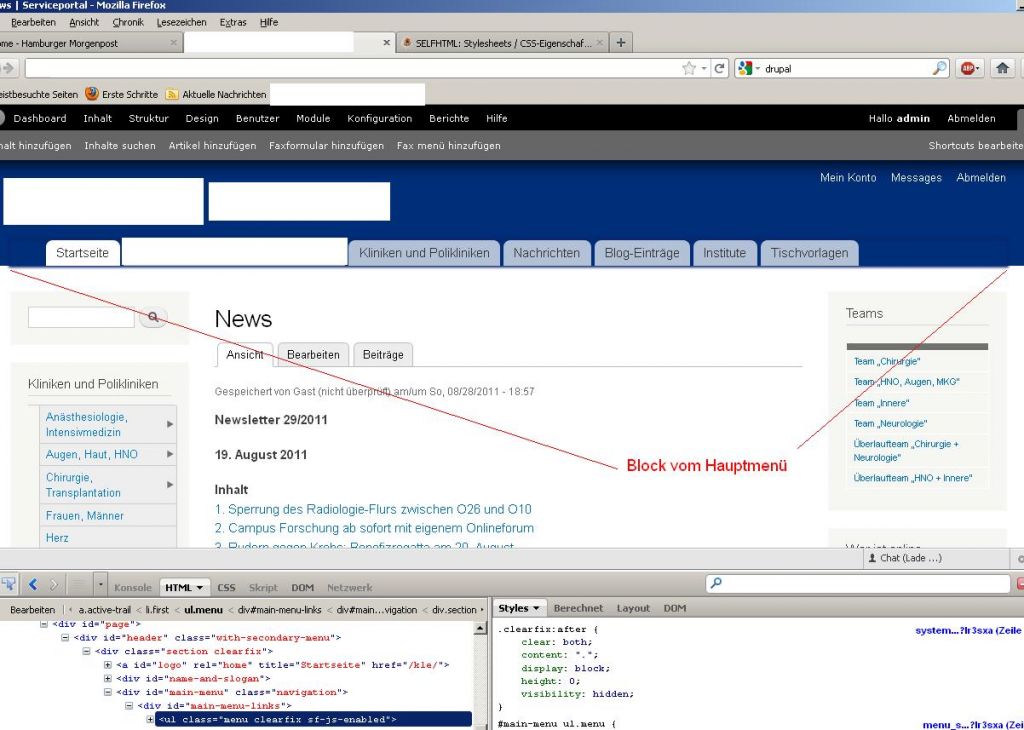Collapse the div id main-menu node

pos(108,692)
